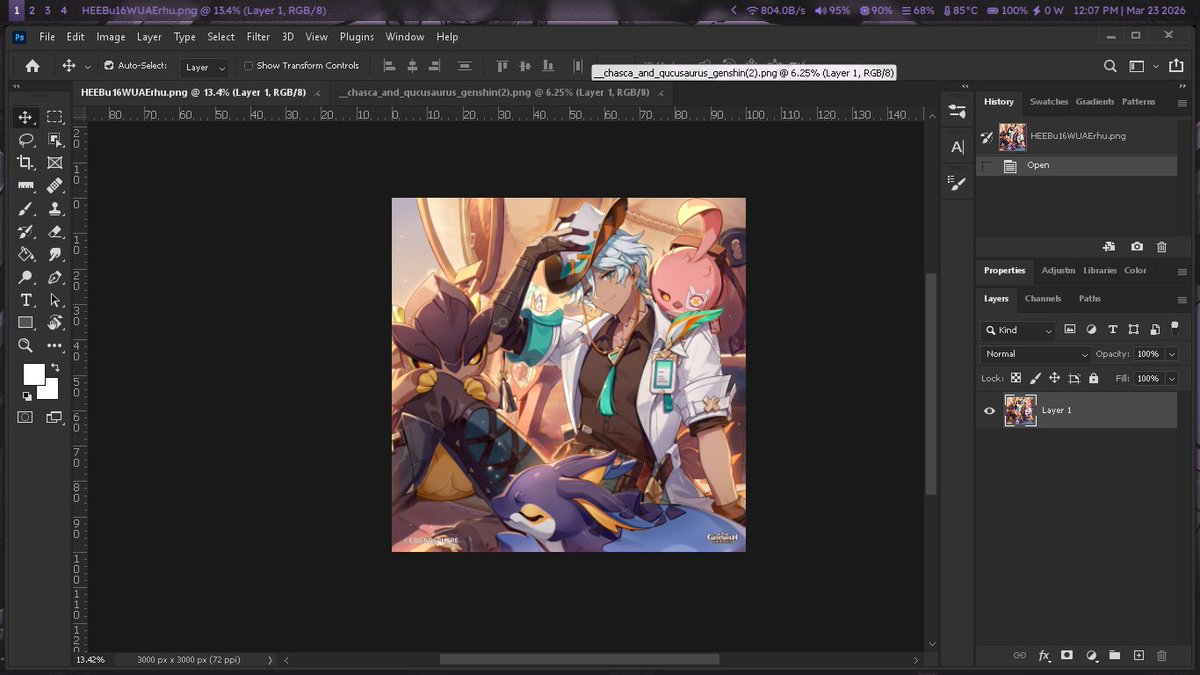Open the Edit Toolbar three-dots menu
Image resolution: width=1200 pixels, height=675 pixels.
55,345
